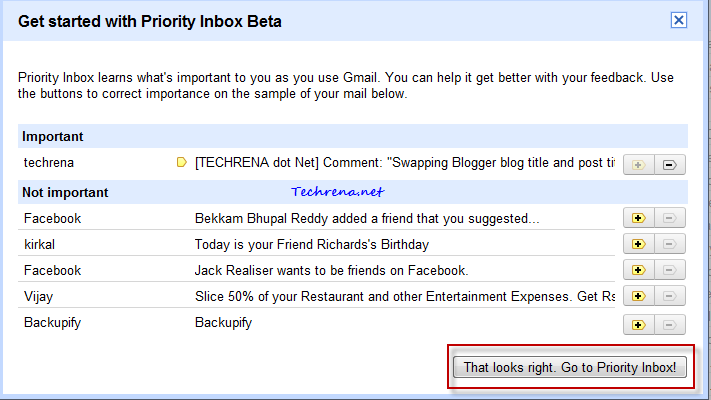The width and height of the screenshot is (711, 400).
Task: Mark Backupify email as important
Action: (x=638, y=325)
